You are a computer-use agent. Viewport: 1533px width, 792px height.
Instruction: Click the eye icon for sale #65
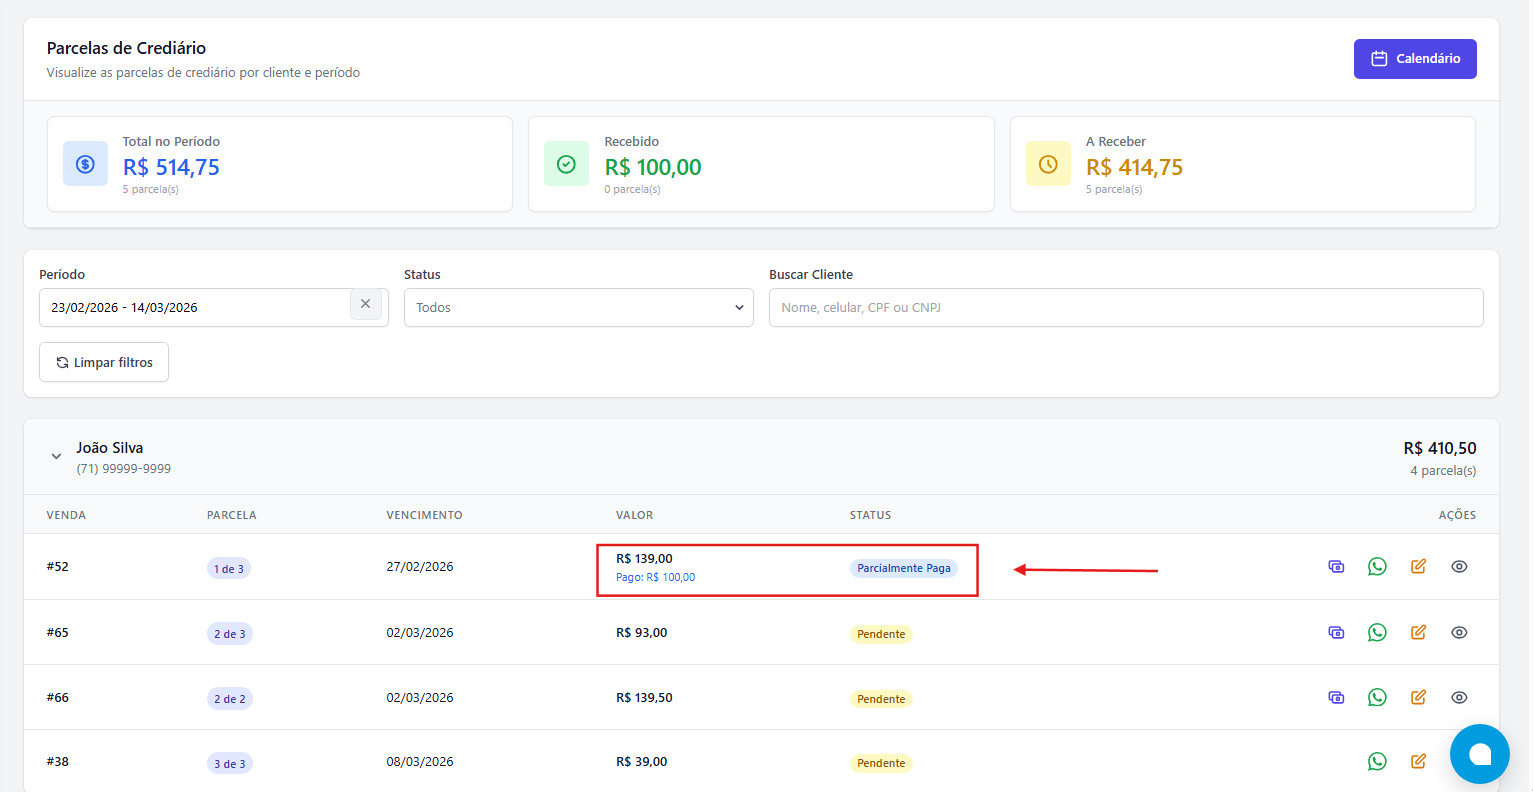click(x=1459, y=633)
